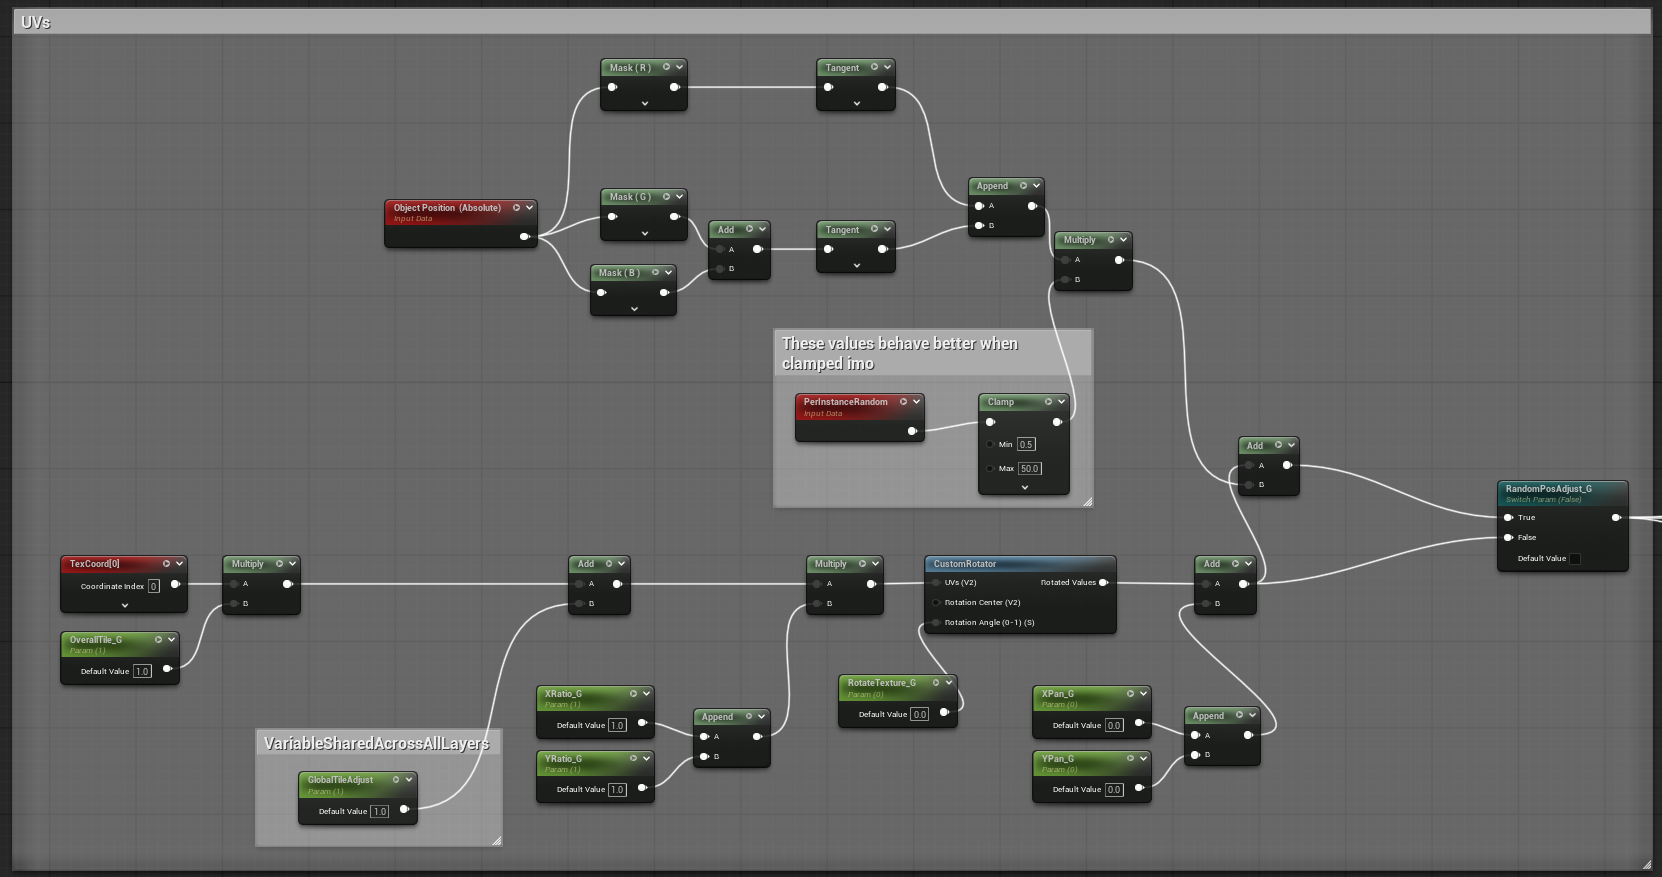Expand TexCoord[0] node with the bottom chevron

coord(124,606)
